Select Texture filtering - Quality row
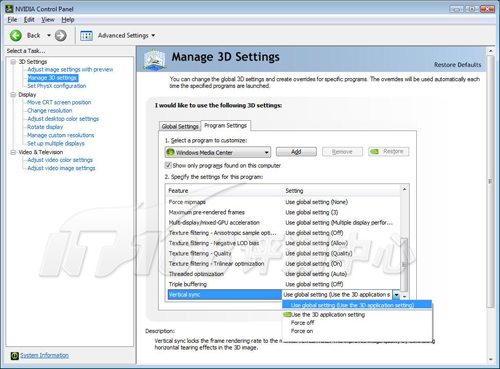This screenshot has height=369, width=500. tap(283, 254)
